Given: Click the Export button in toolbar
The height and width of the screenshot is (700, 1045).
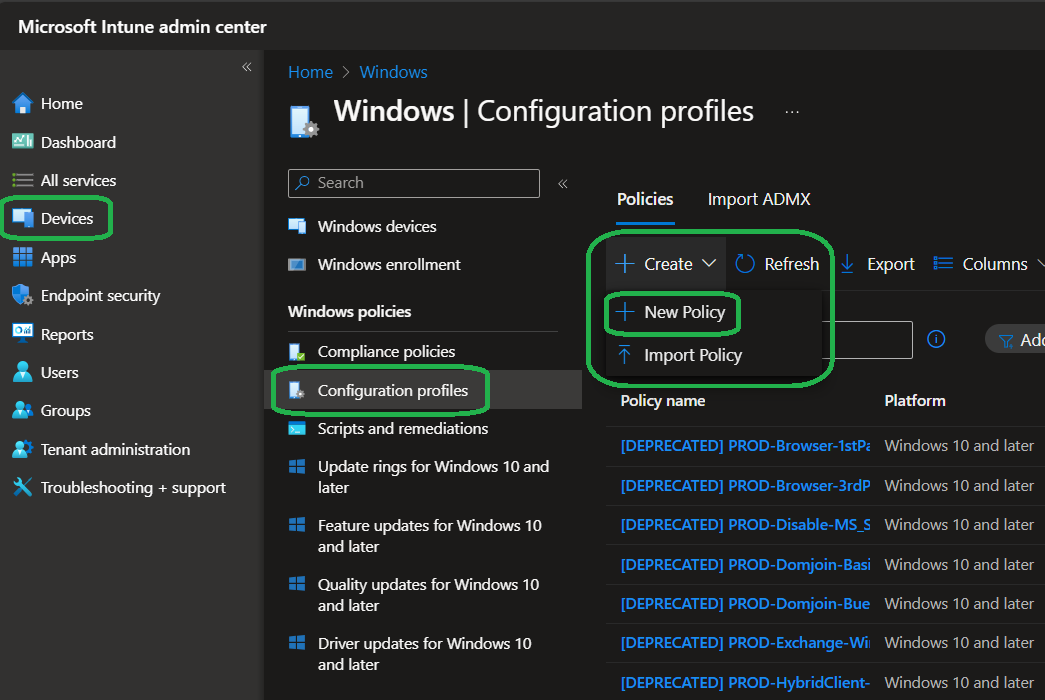Looking at the screenshot, I should click(877, 264).
